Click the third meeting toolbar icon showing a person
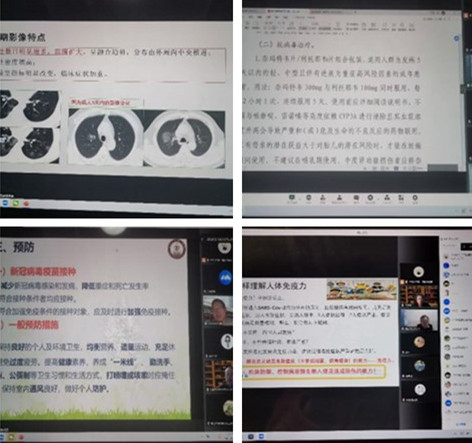The image size is (472, 443). (323, 198)
